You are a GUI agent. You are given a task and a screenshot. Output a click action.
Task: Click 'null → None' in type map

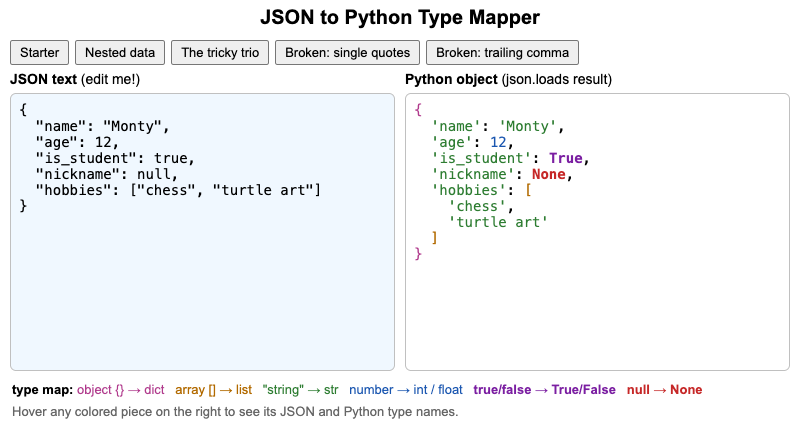tap(664, 390)
